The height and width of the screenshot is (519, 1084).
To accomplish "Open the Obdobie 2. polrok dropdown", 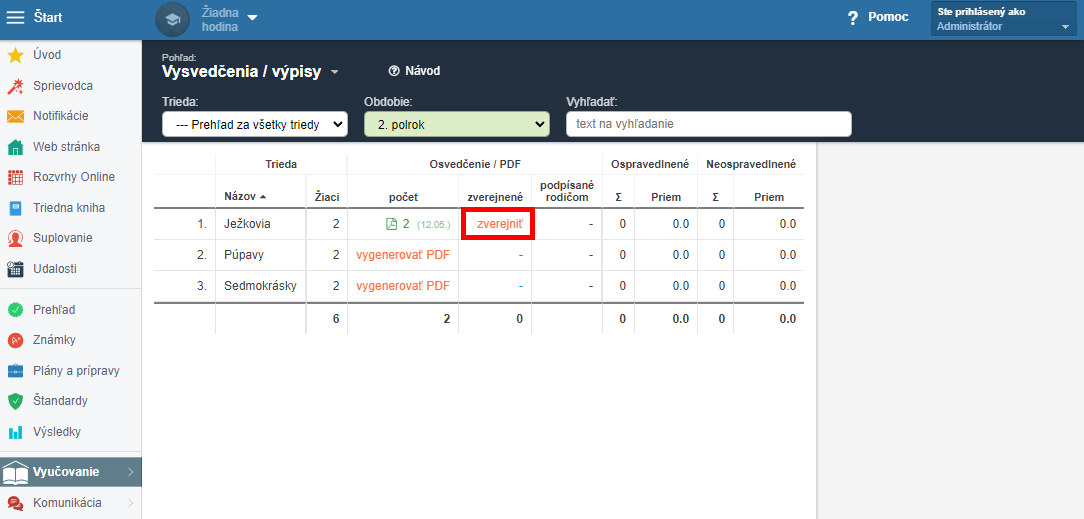I will [x=457, y=124].
